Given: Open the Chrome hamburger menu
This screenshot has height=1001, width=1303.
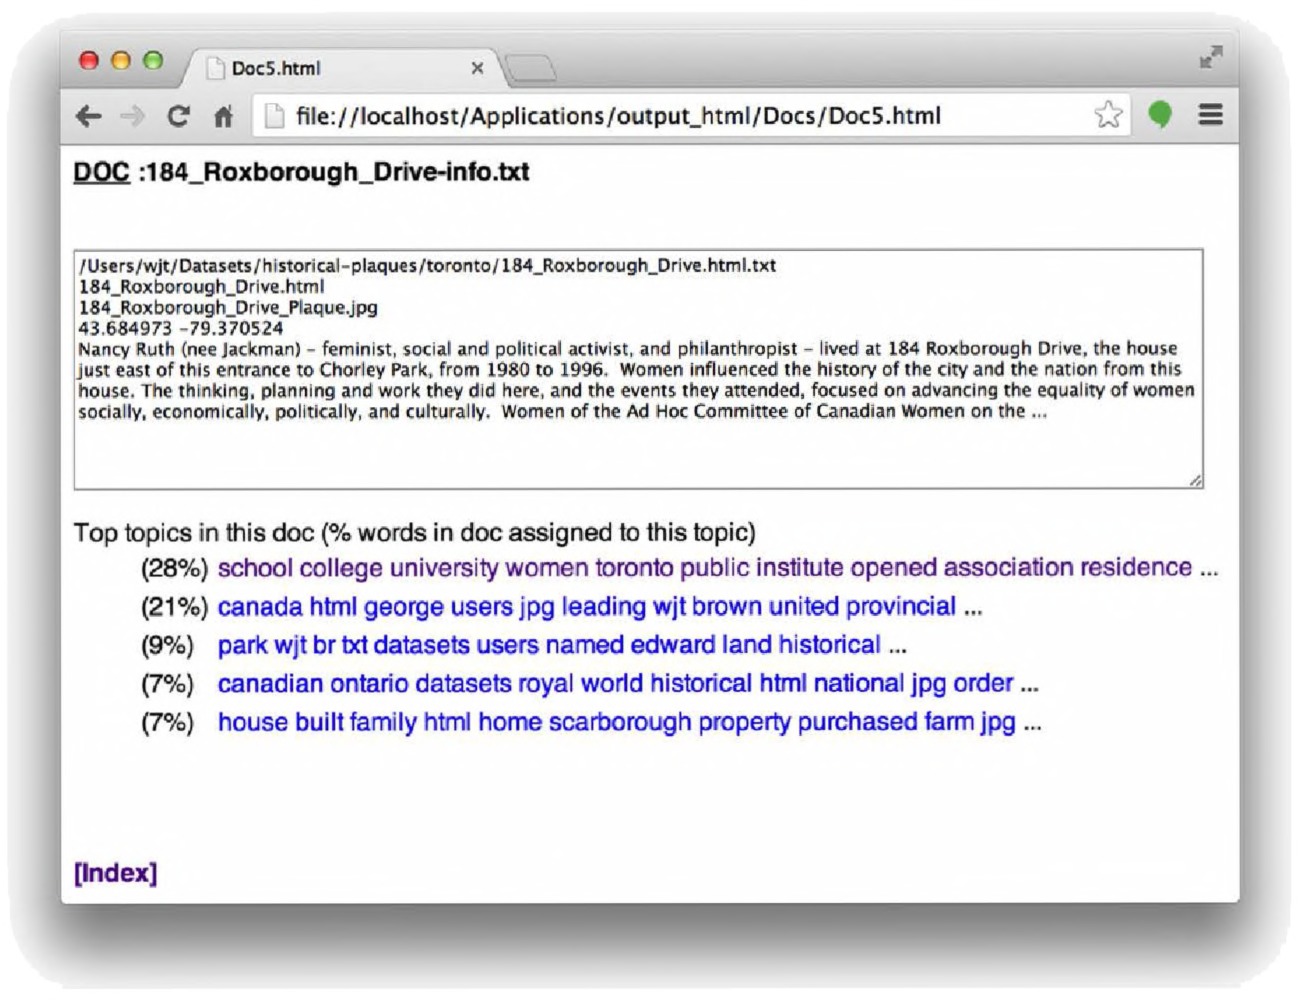Looking at the screenshot, I should pos(1211,115).
